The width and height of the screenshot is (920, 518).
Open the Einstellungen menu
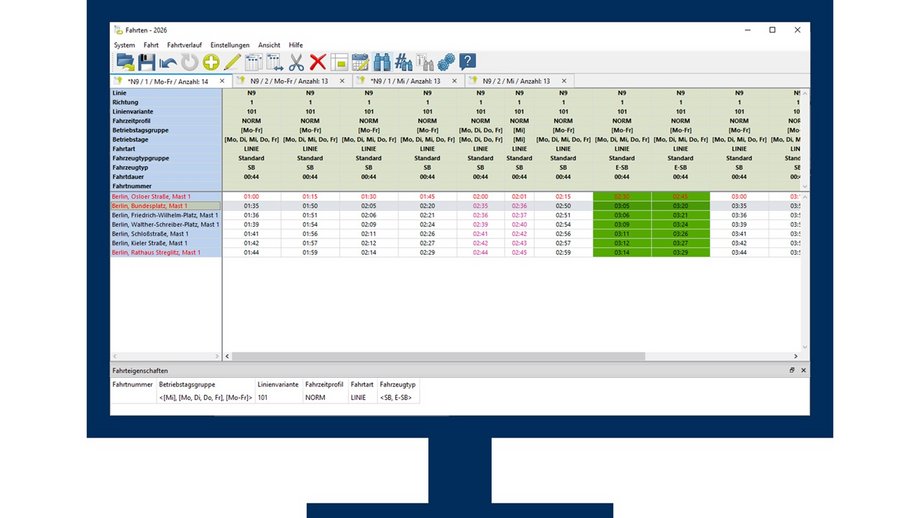click(229, 45)
